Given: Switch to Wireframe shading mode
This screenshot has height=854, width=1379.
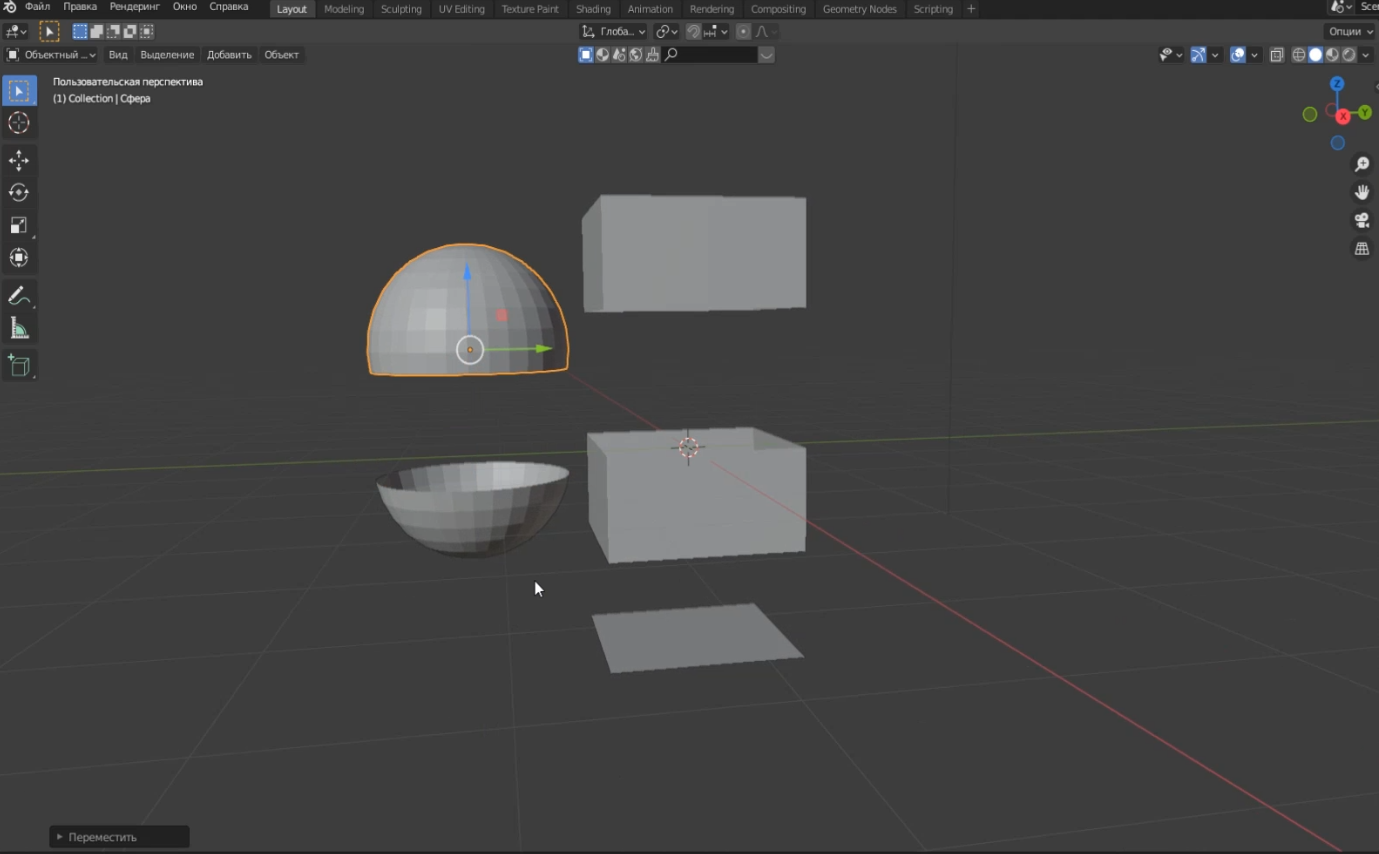Looking at the screenshot, I should coord(1299,55).
